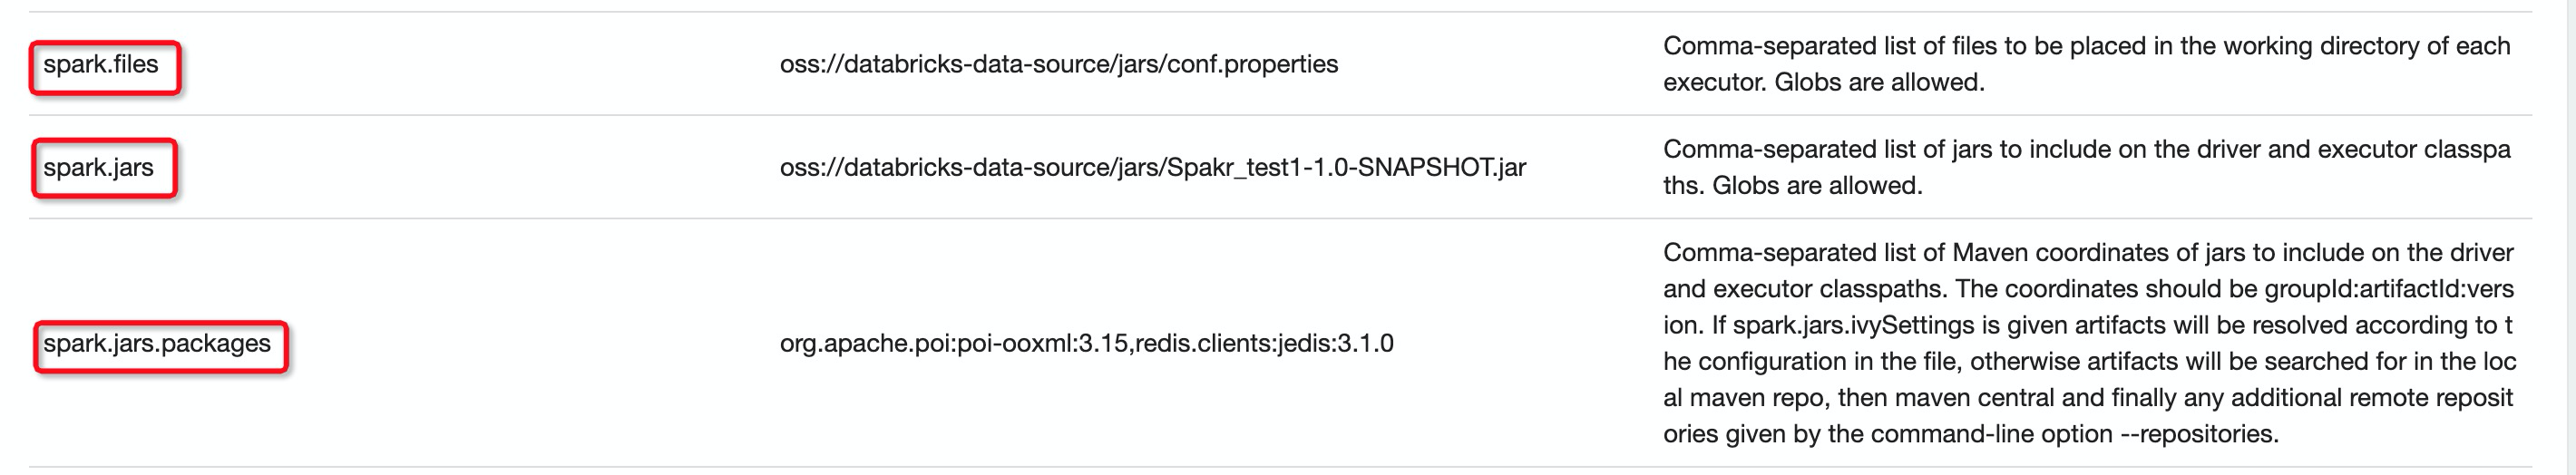The height and width of the screenshot is (475, 2576).
Task: Select the spark.files property name
Action: tap(100, 65)
